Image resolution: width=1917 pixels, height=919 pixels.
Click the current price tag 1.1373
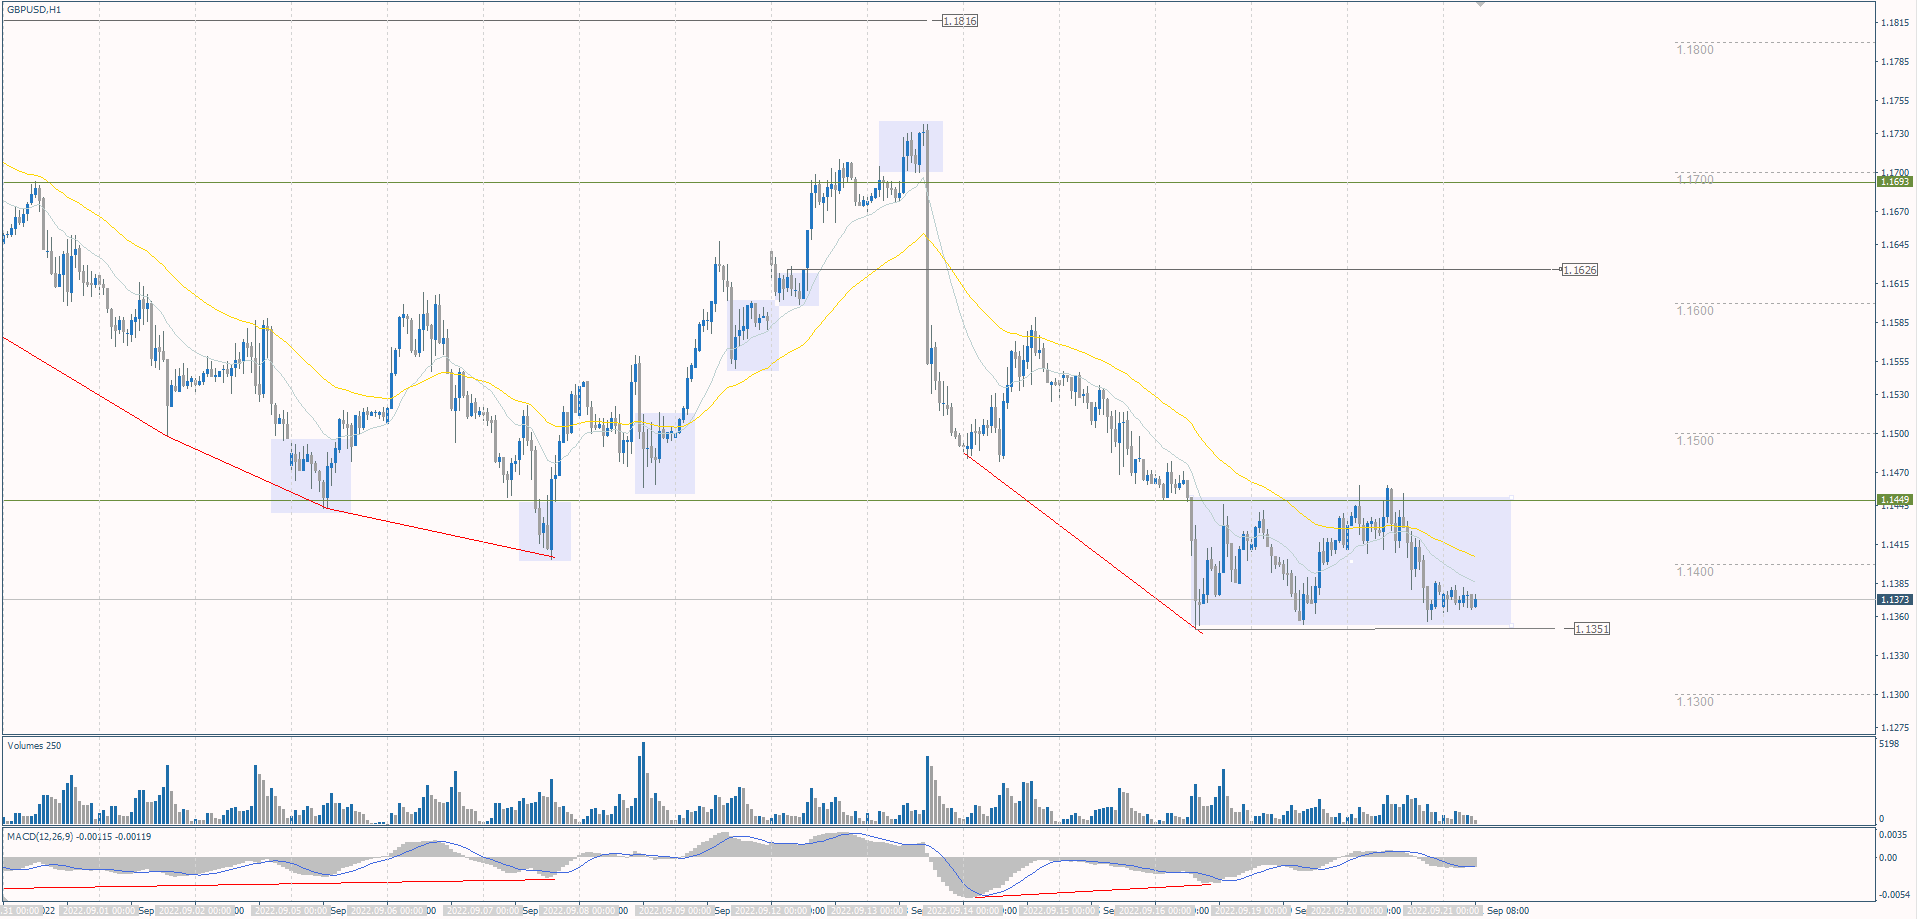pyautogui.click(x=1895, y=600)
